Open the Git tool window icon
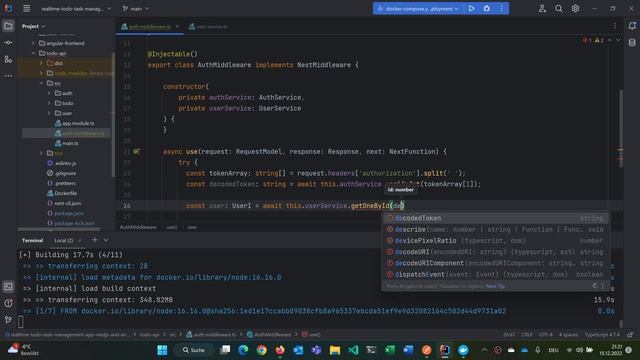 [x=8, y=320]
